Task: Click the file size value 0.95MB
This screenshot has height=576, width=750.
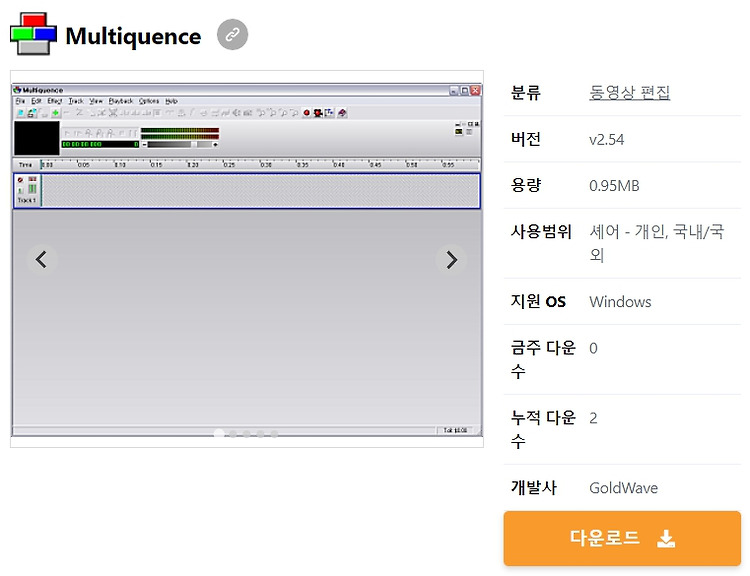Action: tap(614, 186)
